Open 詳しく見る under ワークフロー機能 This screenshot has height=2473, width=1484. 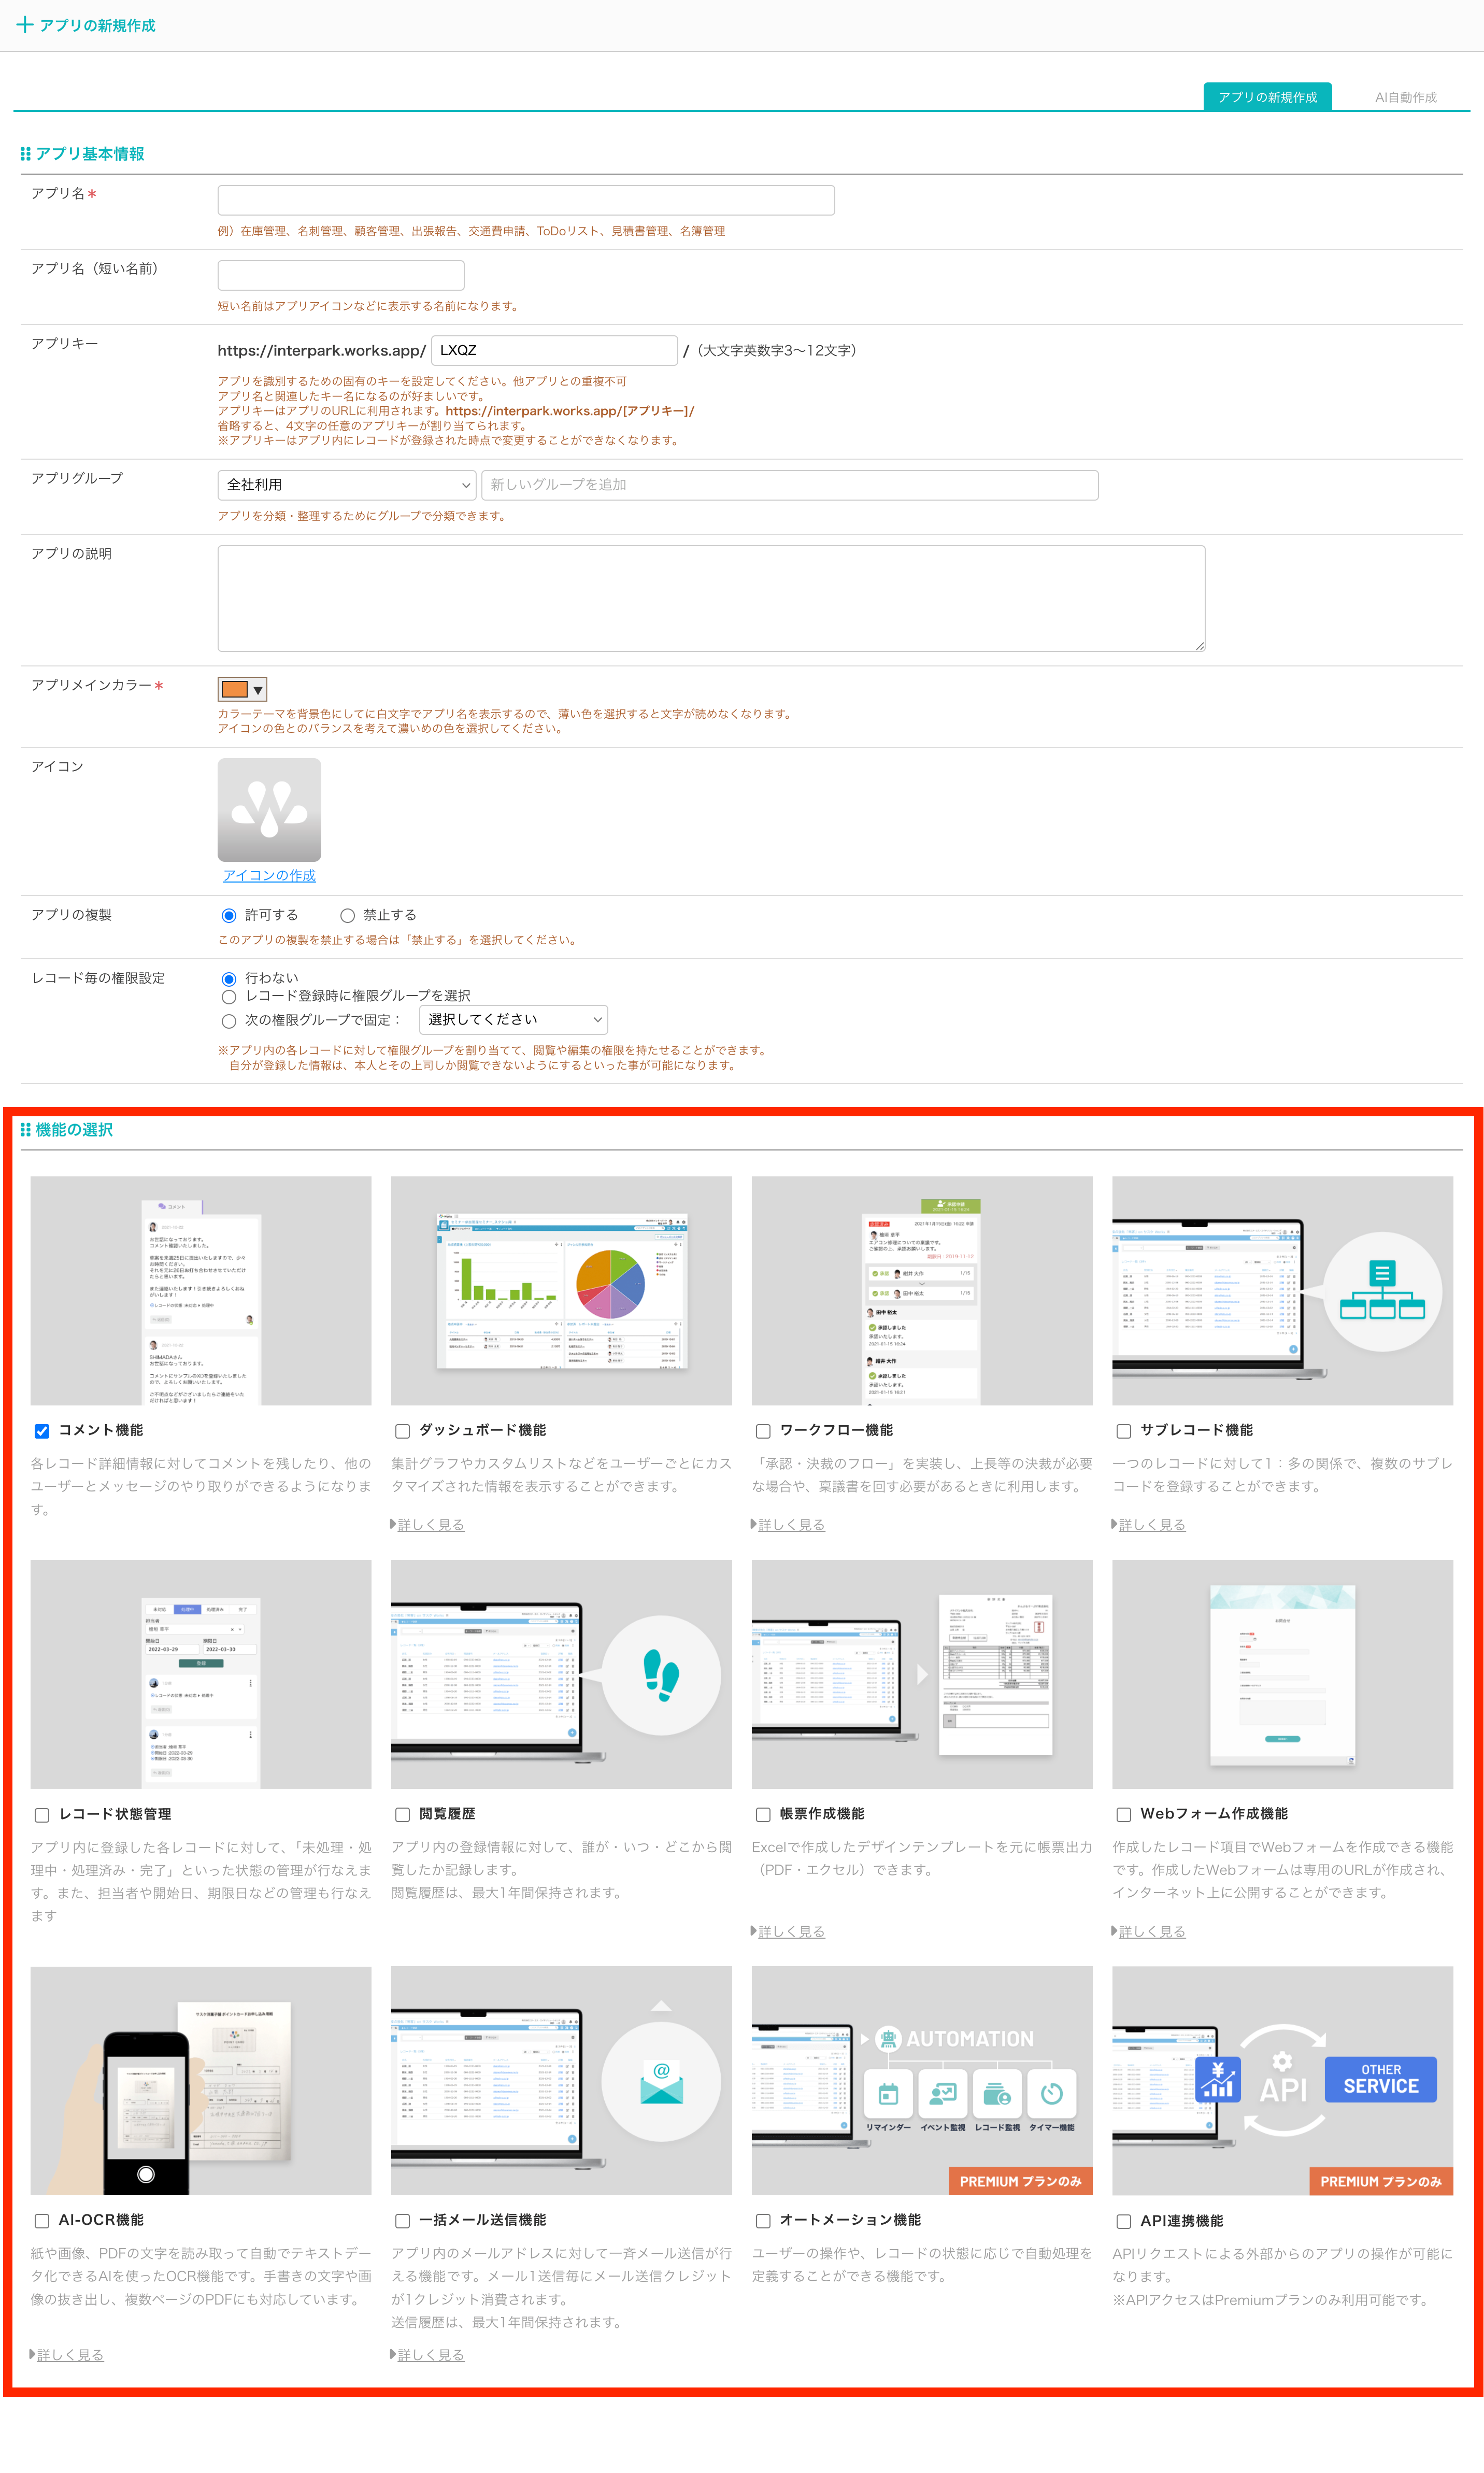791,1525
